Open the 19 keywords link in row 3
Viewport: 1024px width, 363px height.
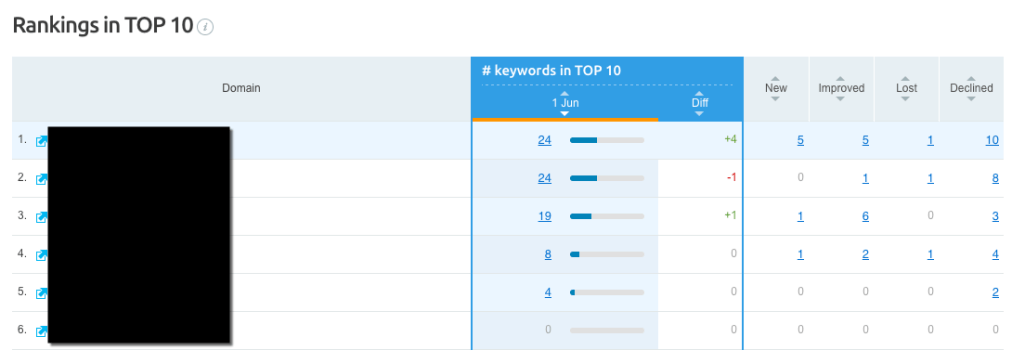coord(545,216)
